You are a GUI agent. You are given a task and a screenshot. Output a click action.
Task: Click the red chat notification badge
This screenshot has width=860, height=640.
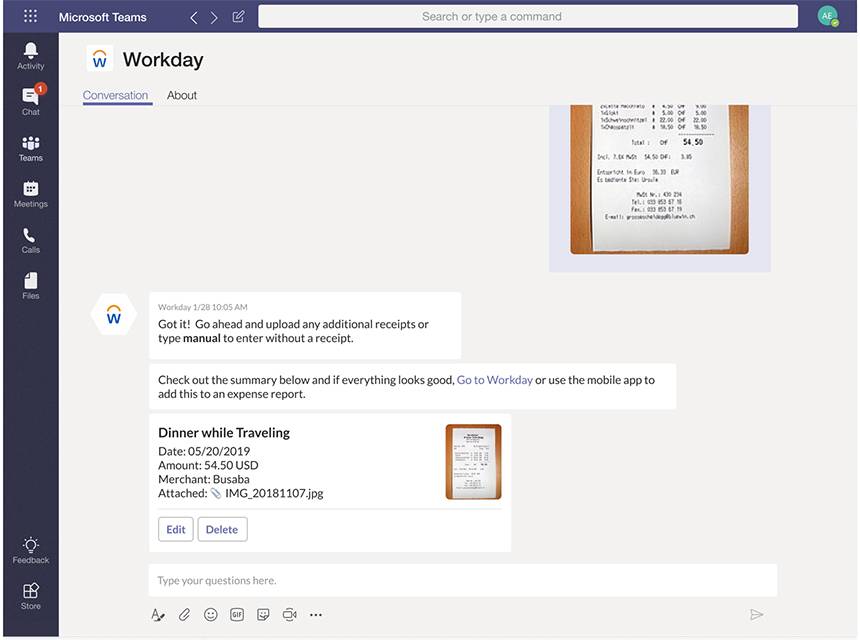tap(41, 88)
